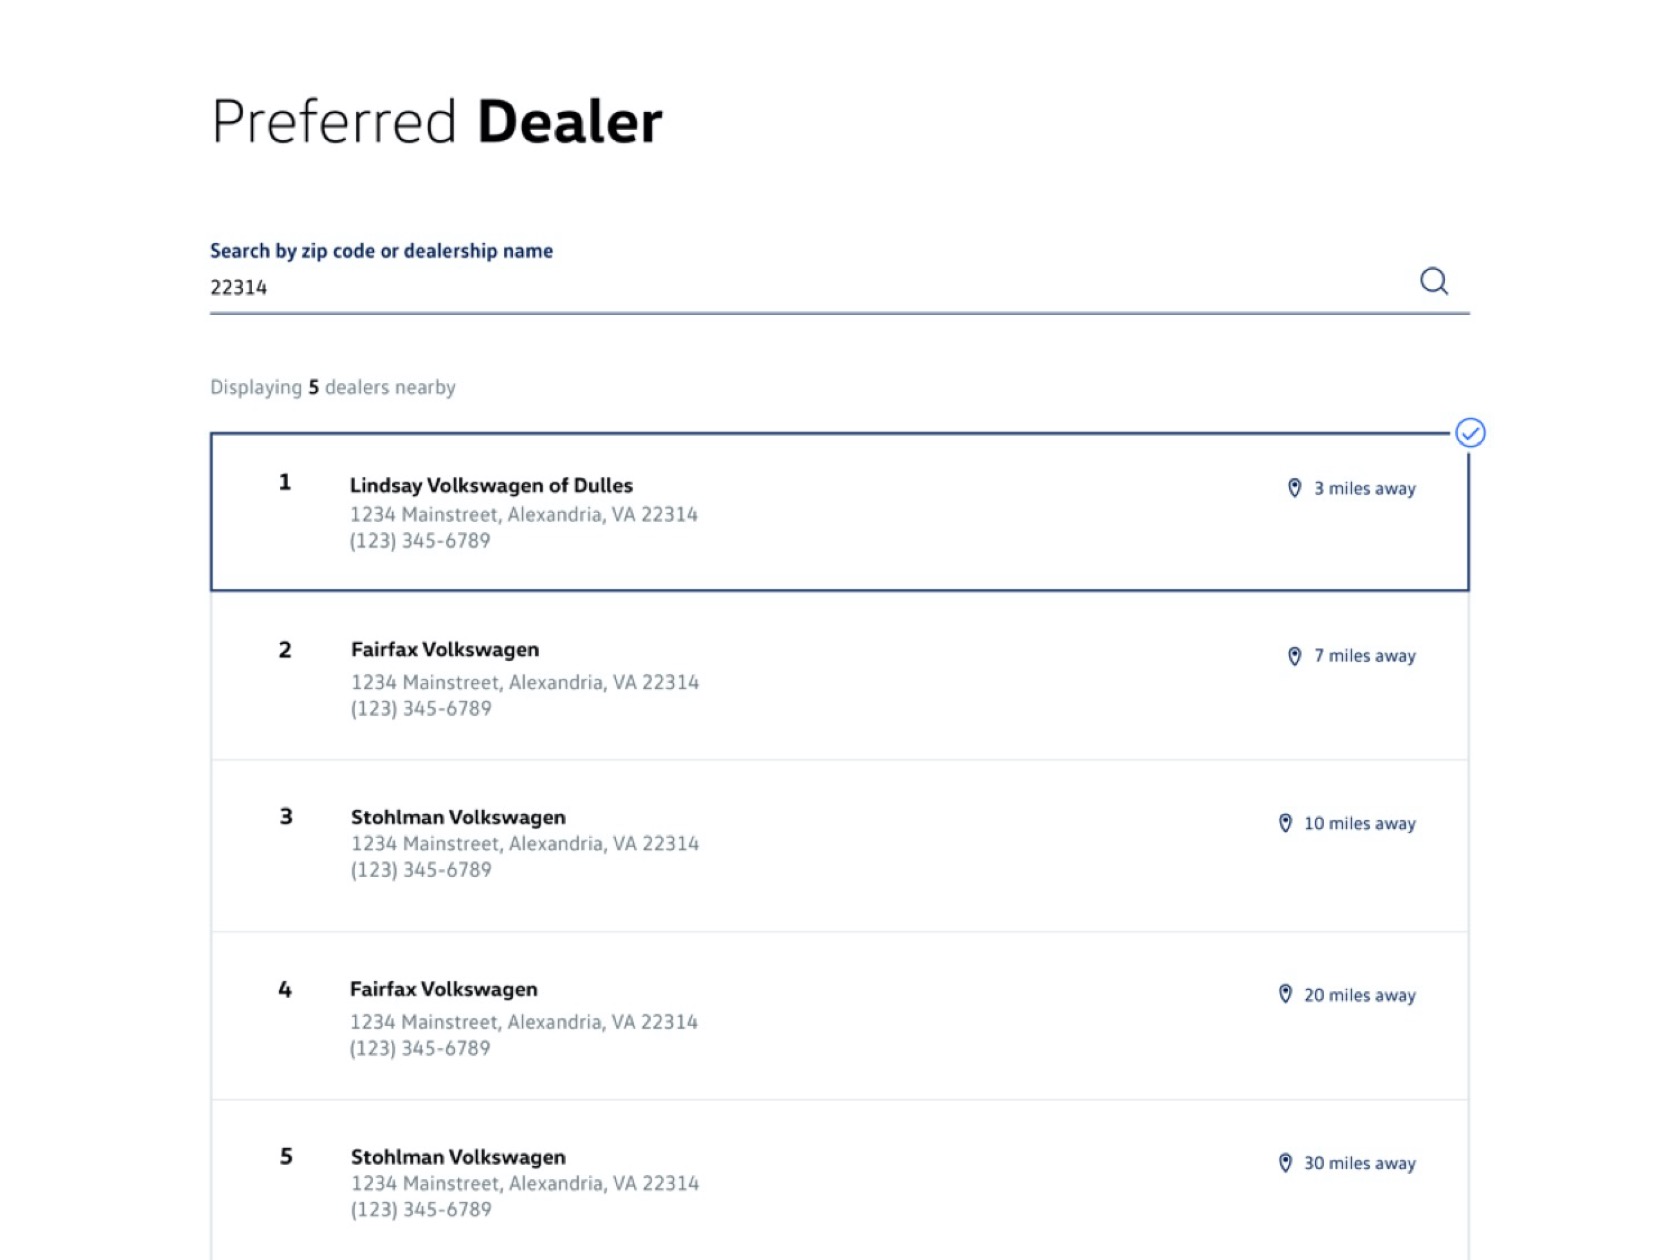Toggle the blue selected checkmark on dealer 1
The image size is (1680, 1260).
pyautogui.click(x=1469, y=433)
